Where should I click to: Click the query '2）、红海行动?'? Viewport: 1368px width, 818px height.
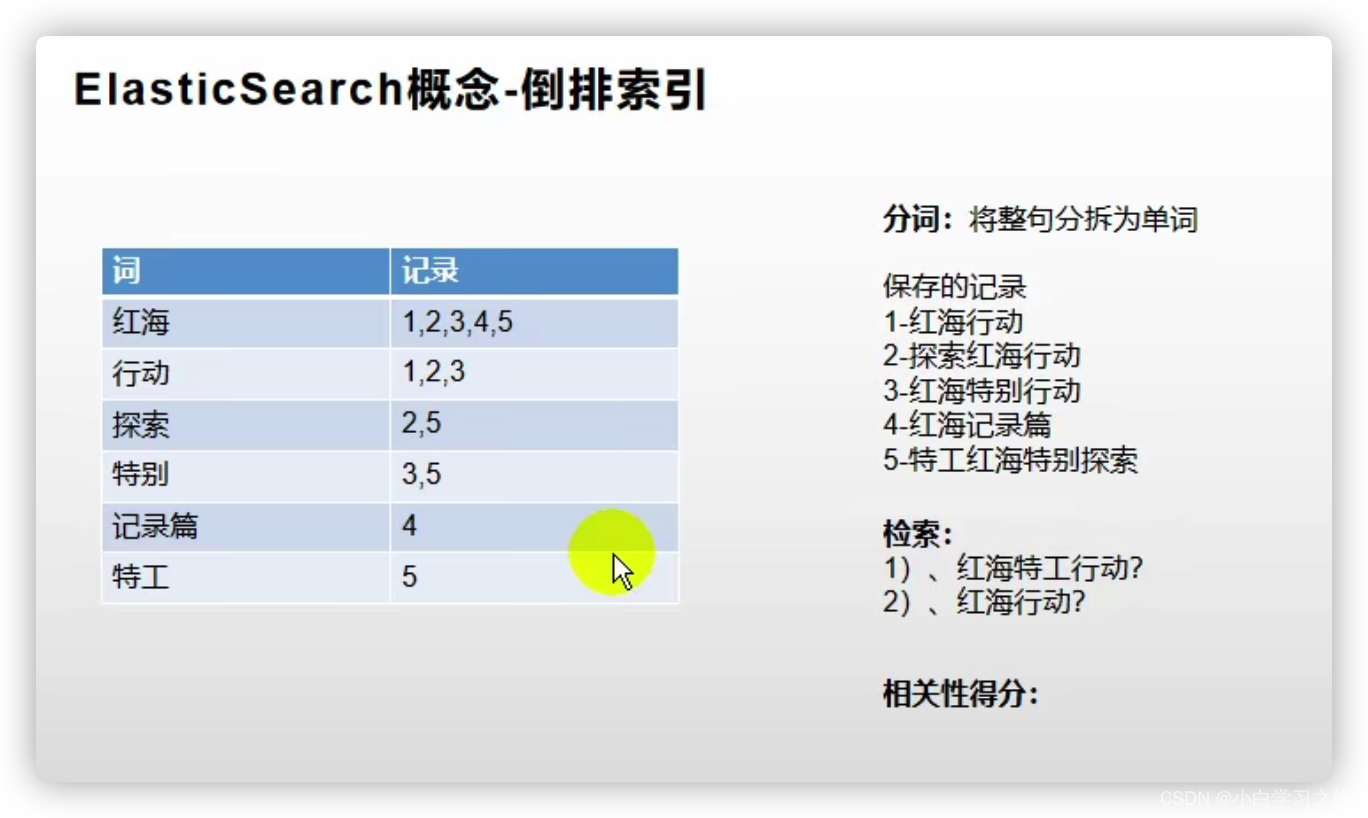[984, 603]
